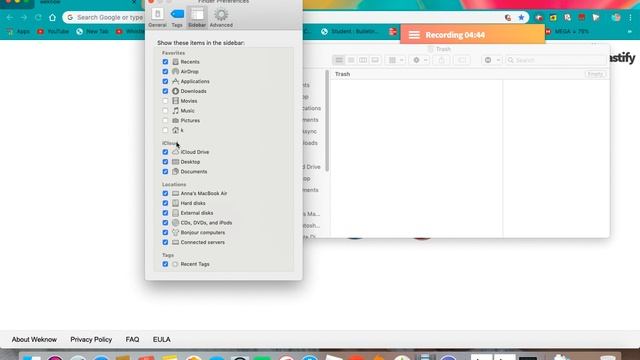The height and width of the screenshot is (360, 640).
Task: Click the Empty button in Trash window
Action: (596, 74)
